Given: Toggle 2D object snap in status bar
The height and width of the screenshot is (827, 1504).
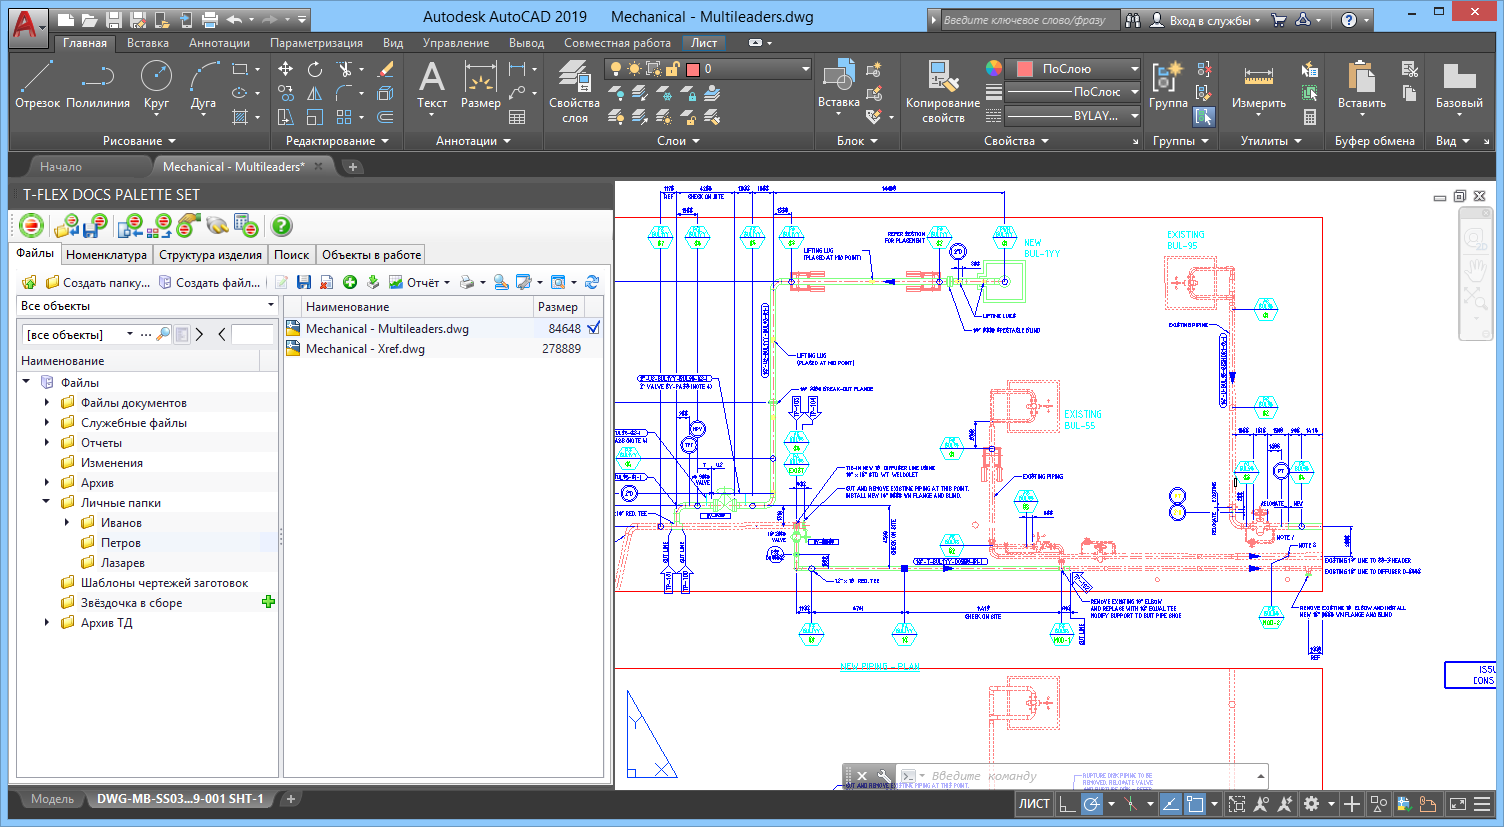Looking at the screenshot, I should [x=1195, y=804].
